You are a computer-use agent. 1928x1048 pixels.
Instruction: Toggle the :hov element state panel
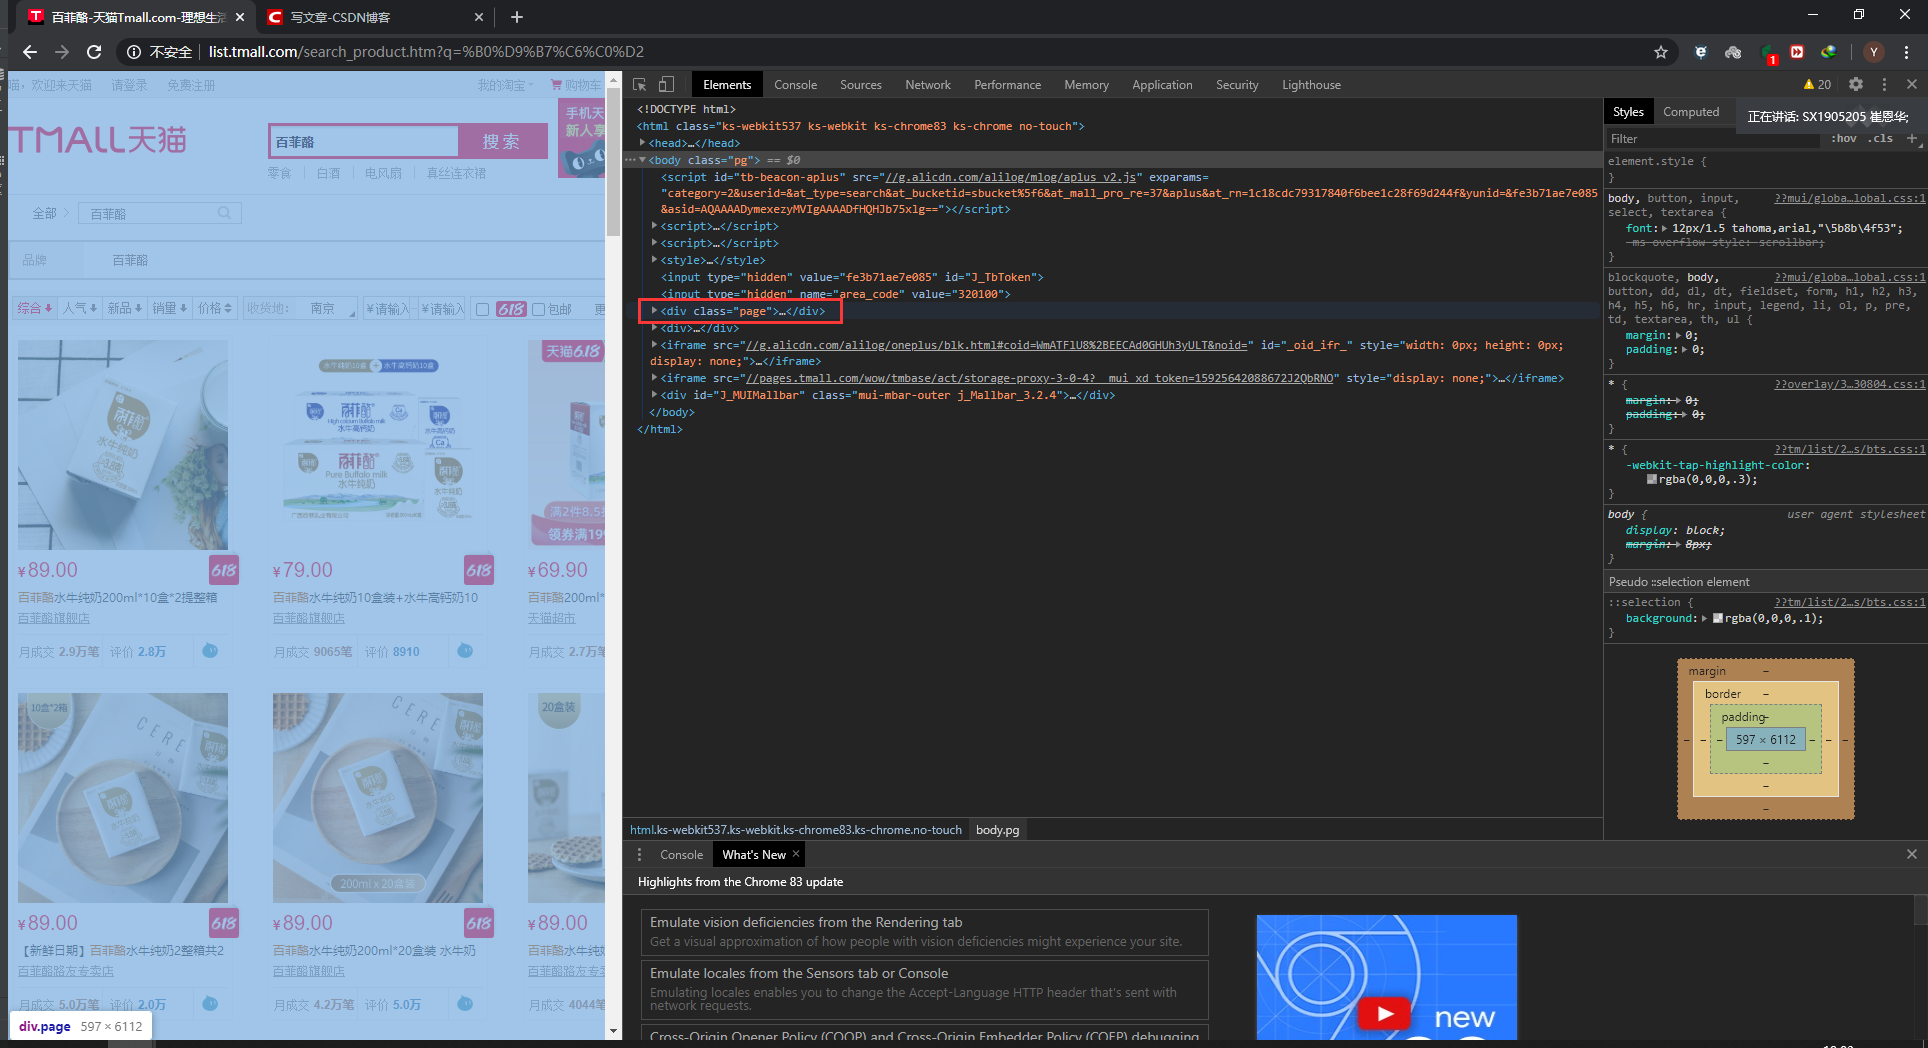[x=1843, y=139]
